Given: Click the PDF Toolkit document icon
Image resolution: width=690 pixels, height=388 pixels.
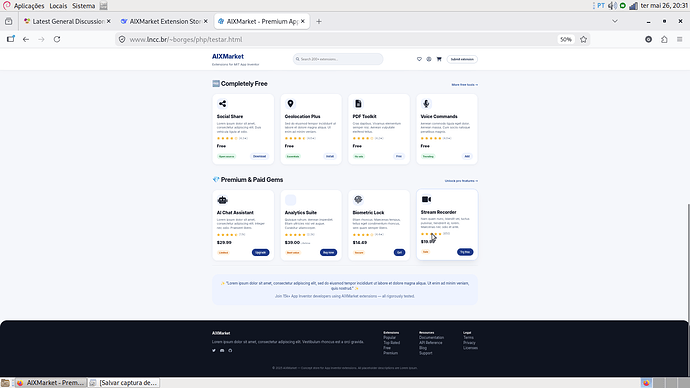Looking at the screenshot, I should coord(358,104).
